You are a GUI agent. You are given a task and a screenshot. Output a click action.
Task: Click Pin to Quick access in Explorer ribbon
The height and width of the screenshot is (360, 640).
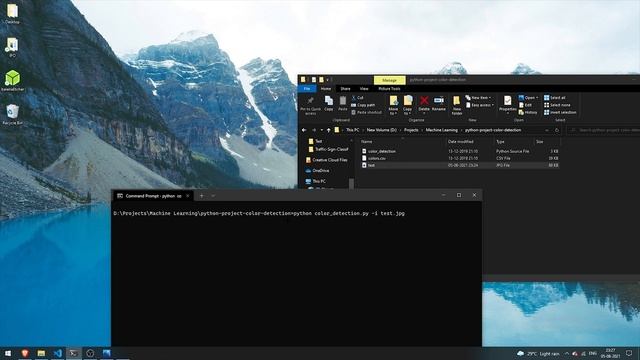310,105
